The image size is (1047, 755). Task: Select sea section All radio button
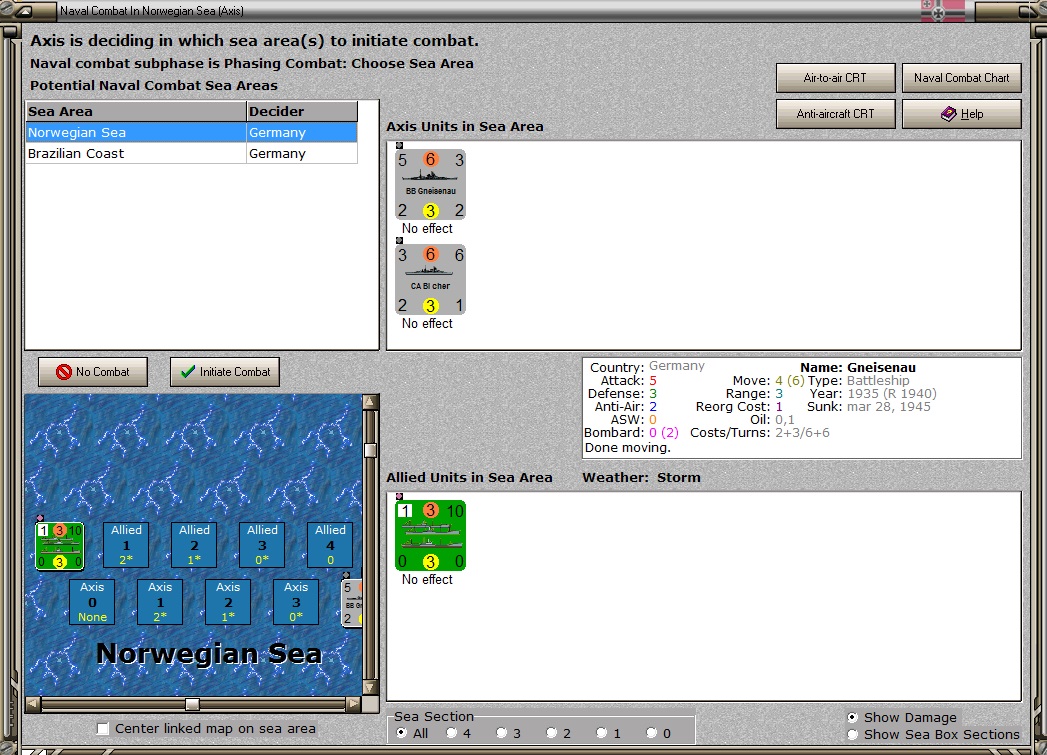point(401,733)
